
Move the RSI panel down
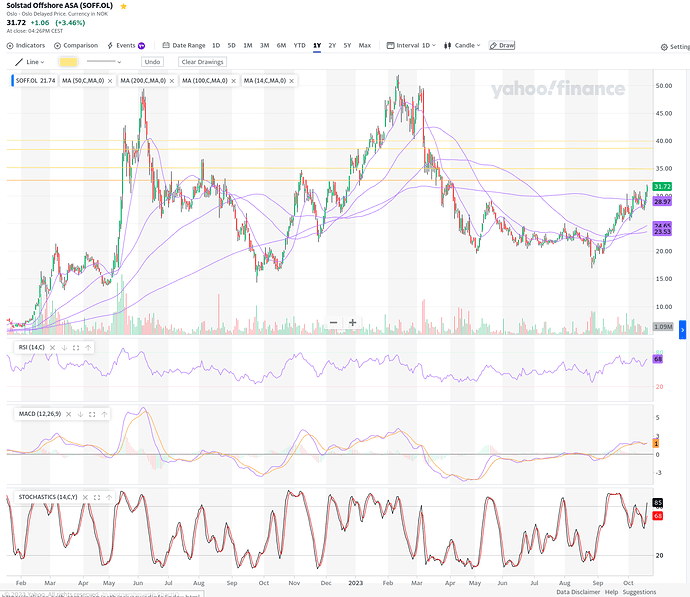[x=64, y=348]
